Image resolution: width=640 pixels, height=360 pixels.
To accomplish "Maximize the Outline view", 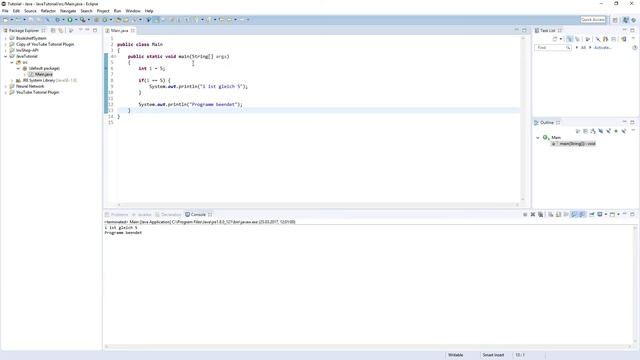I will click(x=632, y=122).
